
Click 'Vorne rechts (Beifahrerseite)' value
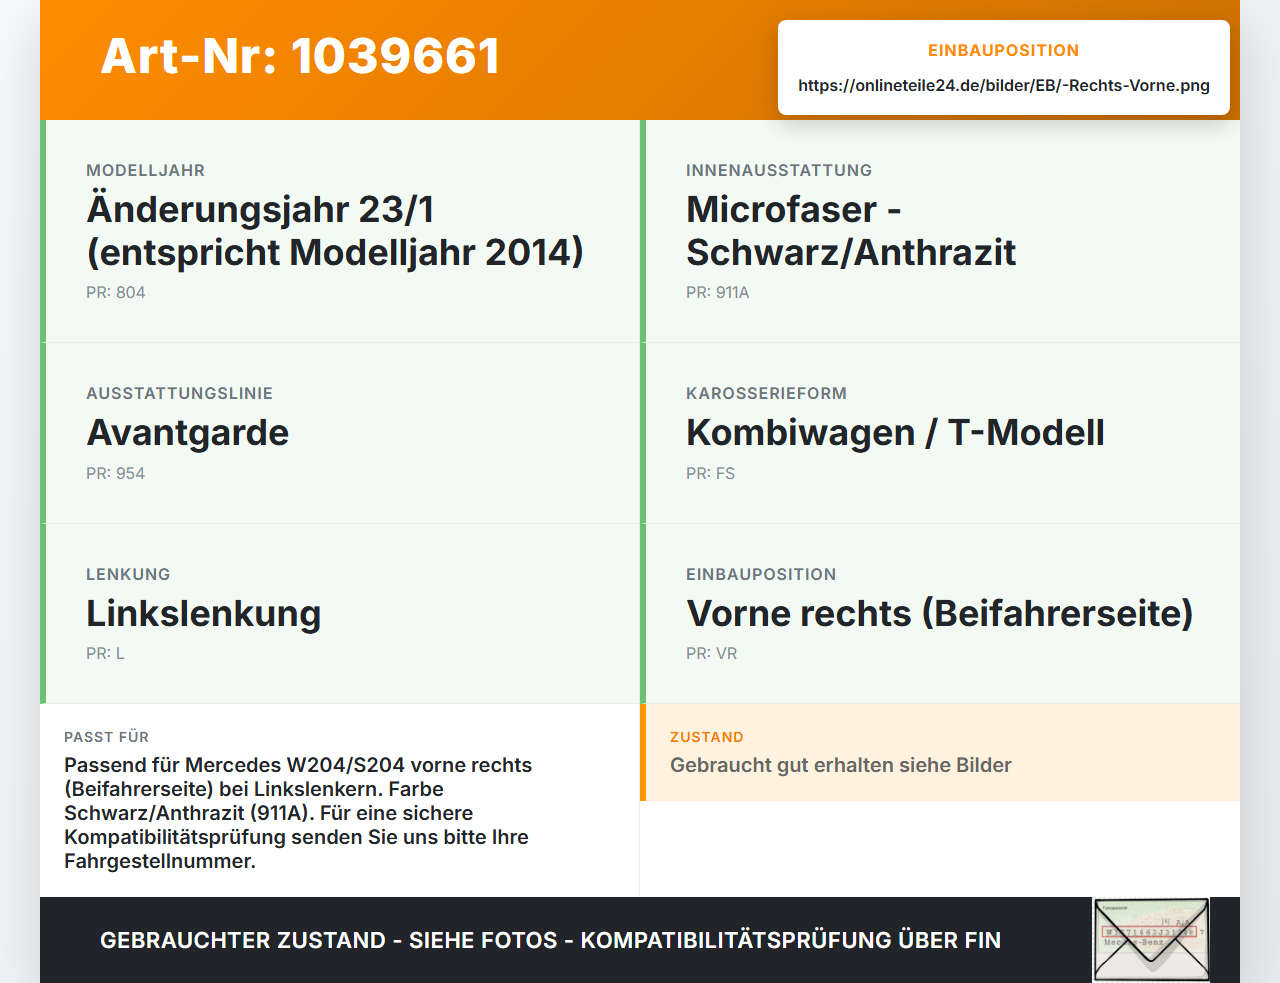point(940,614)
